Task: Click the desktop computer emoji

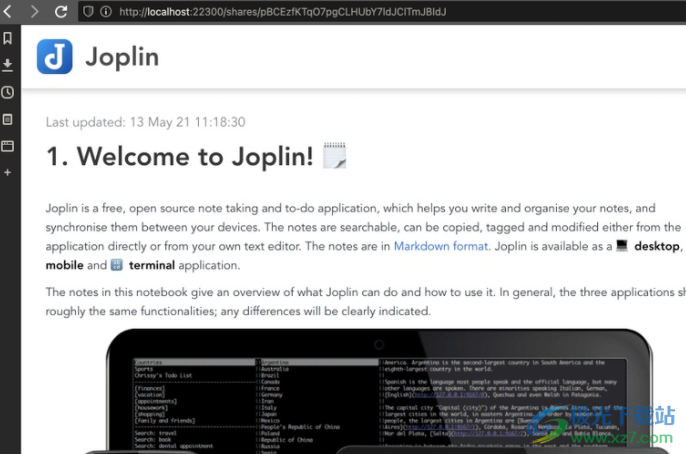Action: [x=622, y=245]
